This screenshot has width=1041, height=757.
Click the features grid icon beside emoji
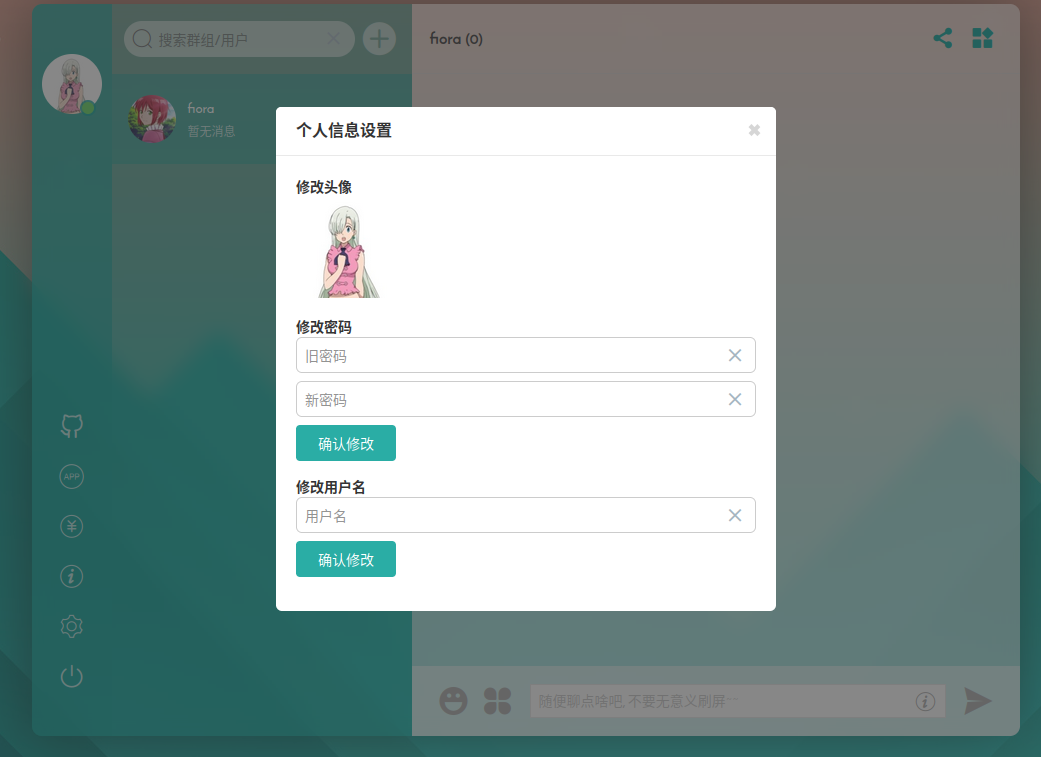tap(497, 701)
